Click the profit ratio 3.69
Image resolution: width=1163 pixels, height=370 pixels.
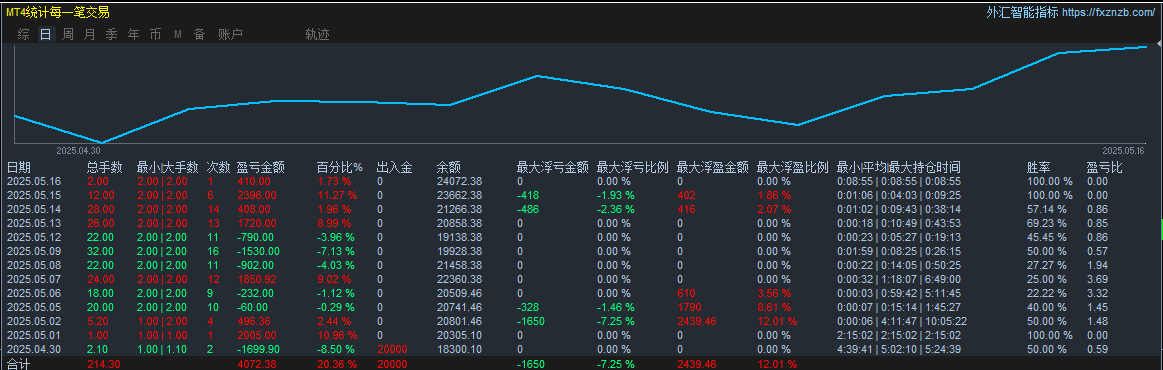(x=1097, y=280)
